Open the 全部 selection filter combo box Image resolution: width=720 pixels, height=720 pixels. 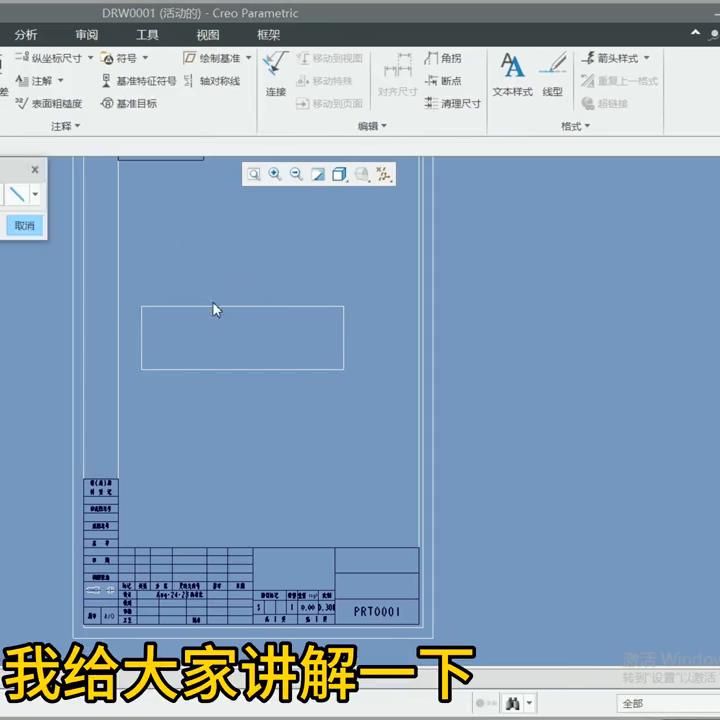coord(668,703)
